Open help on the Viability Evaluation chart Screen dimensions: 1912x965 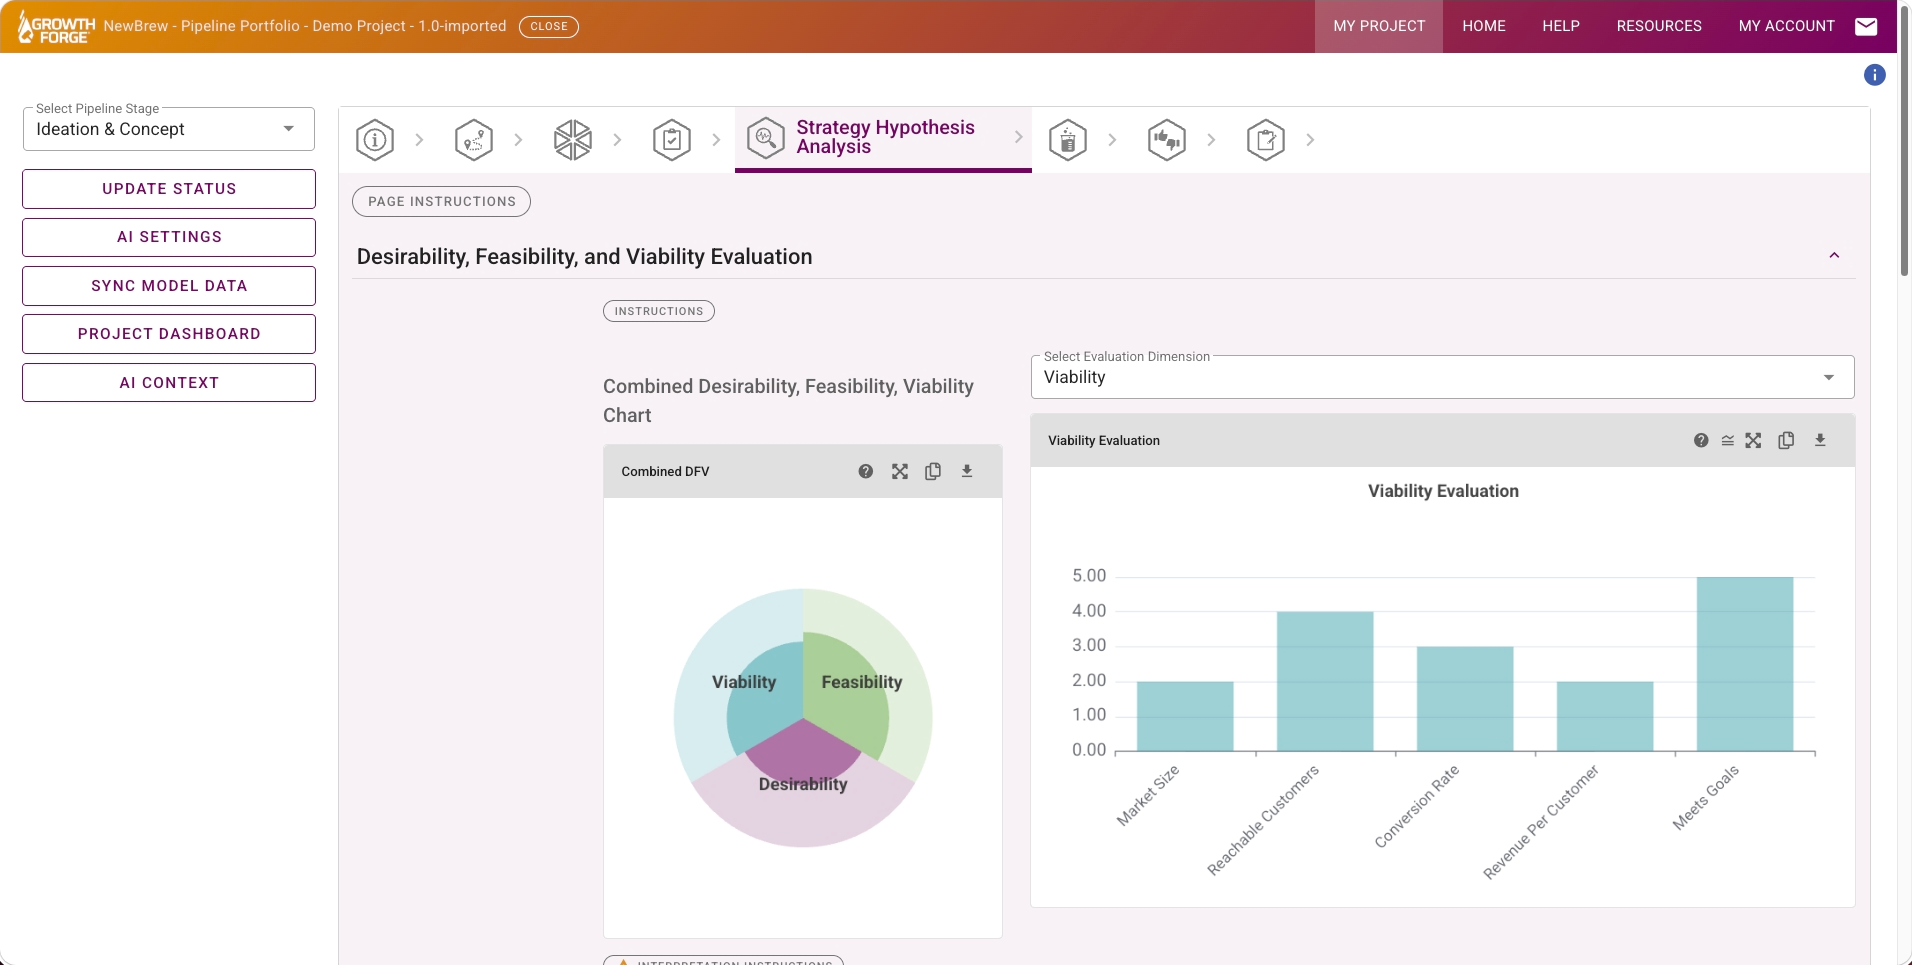tap(1701, 441)
